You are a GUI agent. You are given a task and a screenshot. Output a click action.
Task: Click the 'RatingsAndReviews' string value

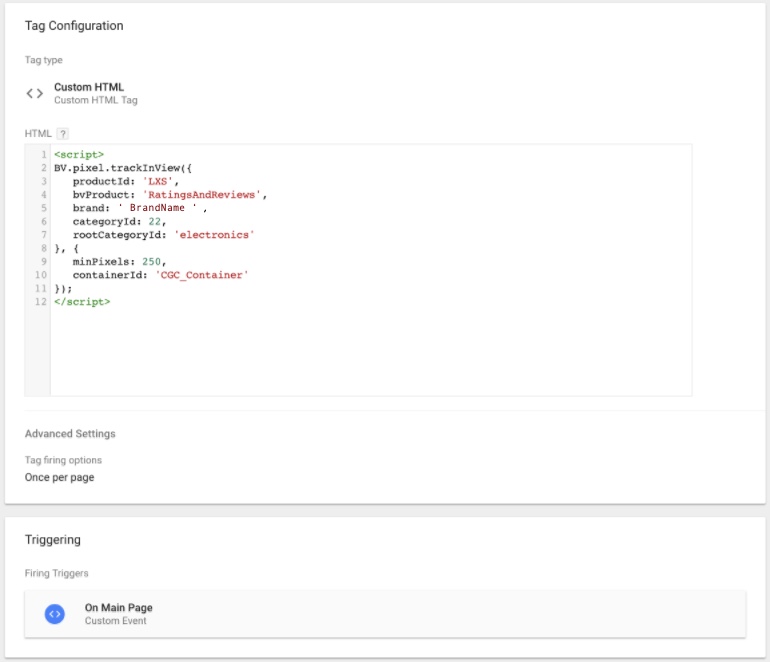201,194
